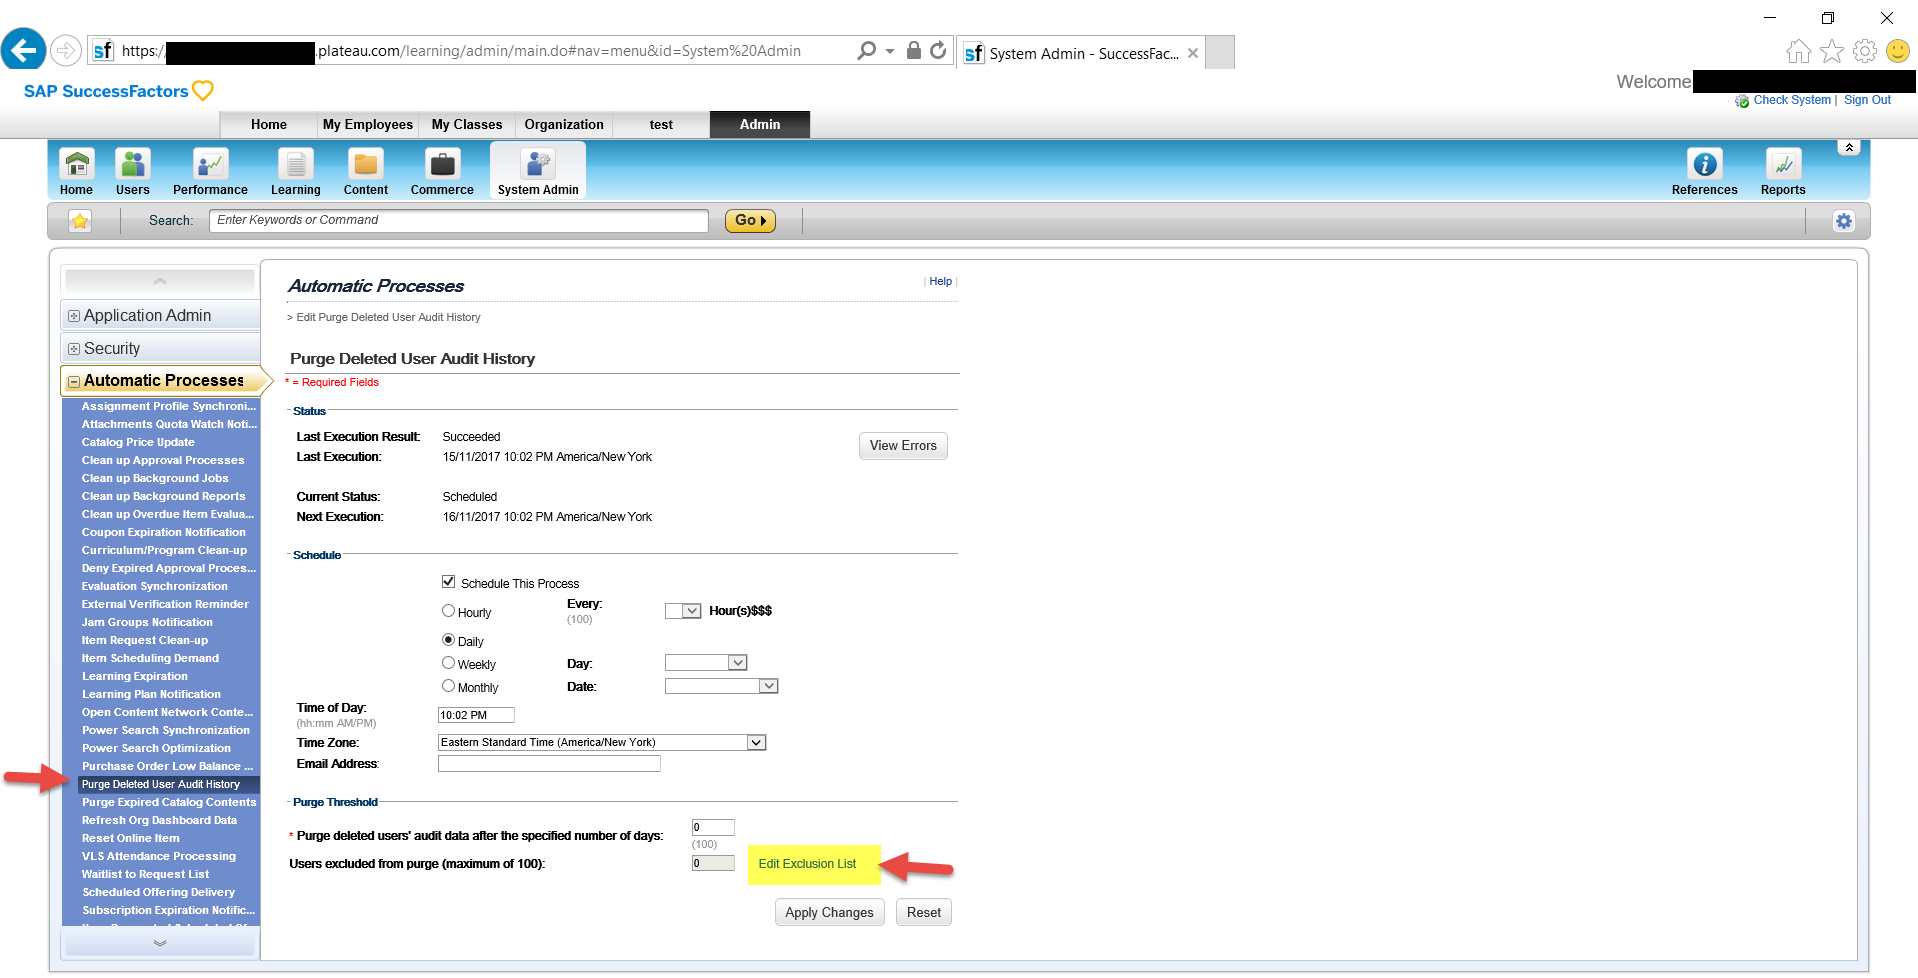Open Learning Expiration process

tap(135, 676)
